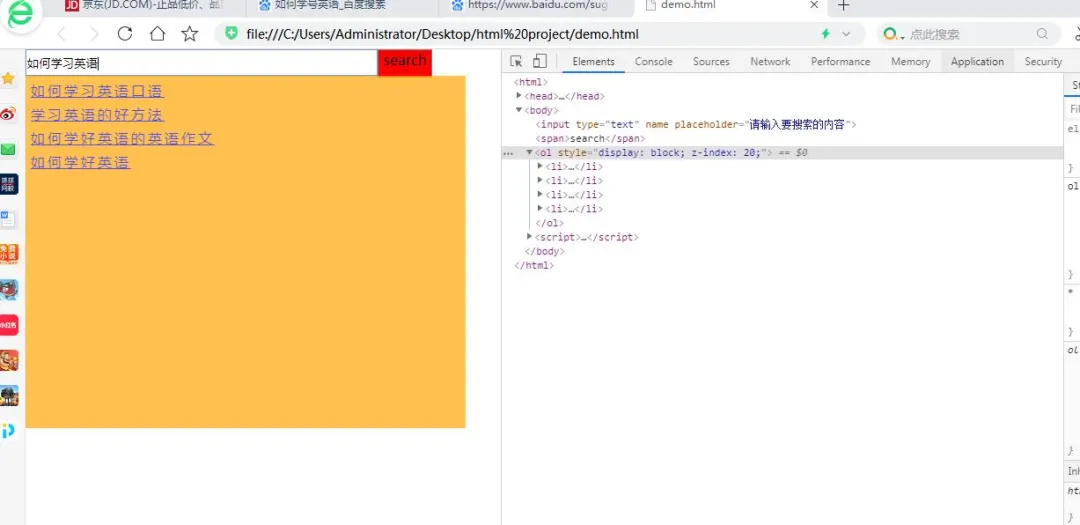Collapse the ol node
Image resolution: width=1080 pixels, height=525 pixels.
coord(530,152)
